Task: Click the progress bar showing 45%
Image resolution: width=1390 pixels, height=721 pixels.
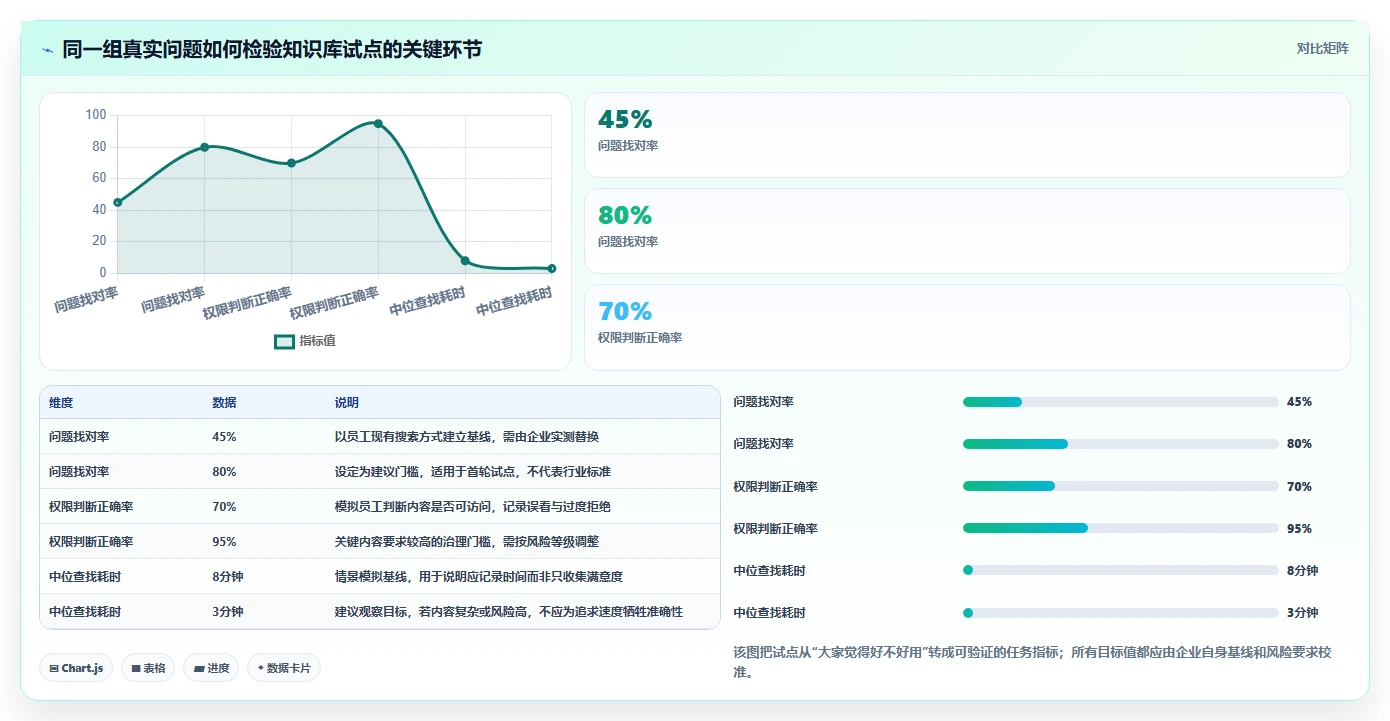Action: click(x=1120, y=402)
